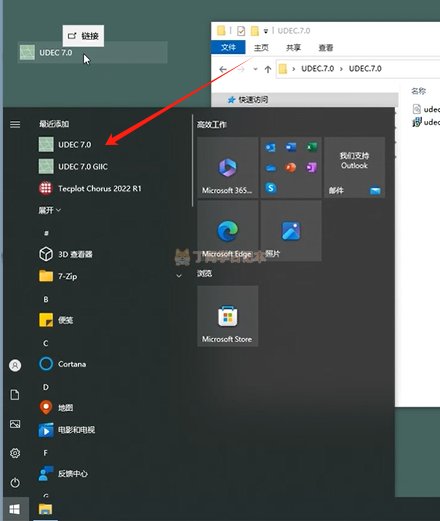Jump to letter B section header
The height and width of the screenshot is (521, 440).
pyautogui.click(x=46, y=299)
